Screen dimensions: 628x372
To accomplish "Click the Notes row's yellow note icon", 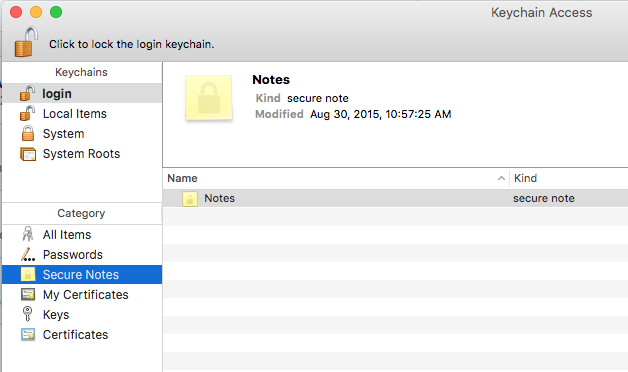I will click(190, 199).
